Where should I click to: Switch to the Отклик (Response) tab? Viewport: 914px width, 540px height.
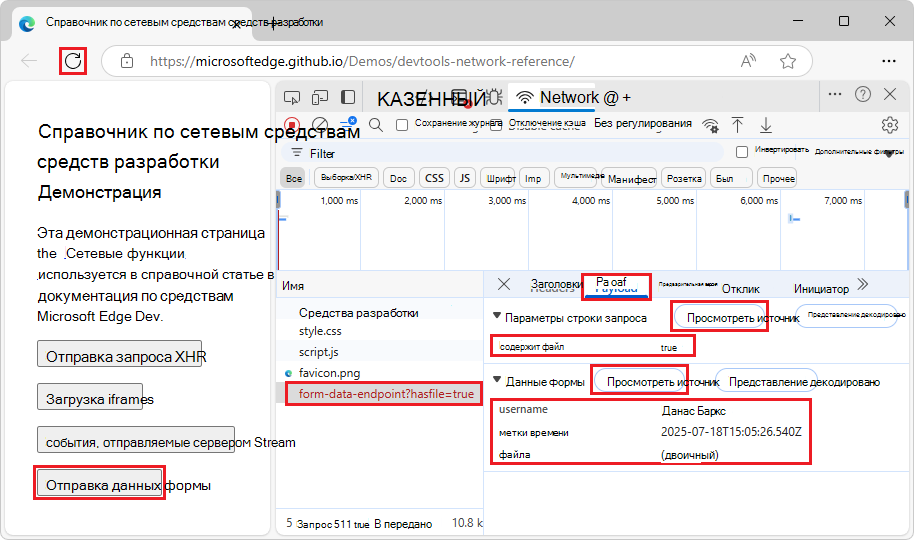(x=740, y=289)
